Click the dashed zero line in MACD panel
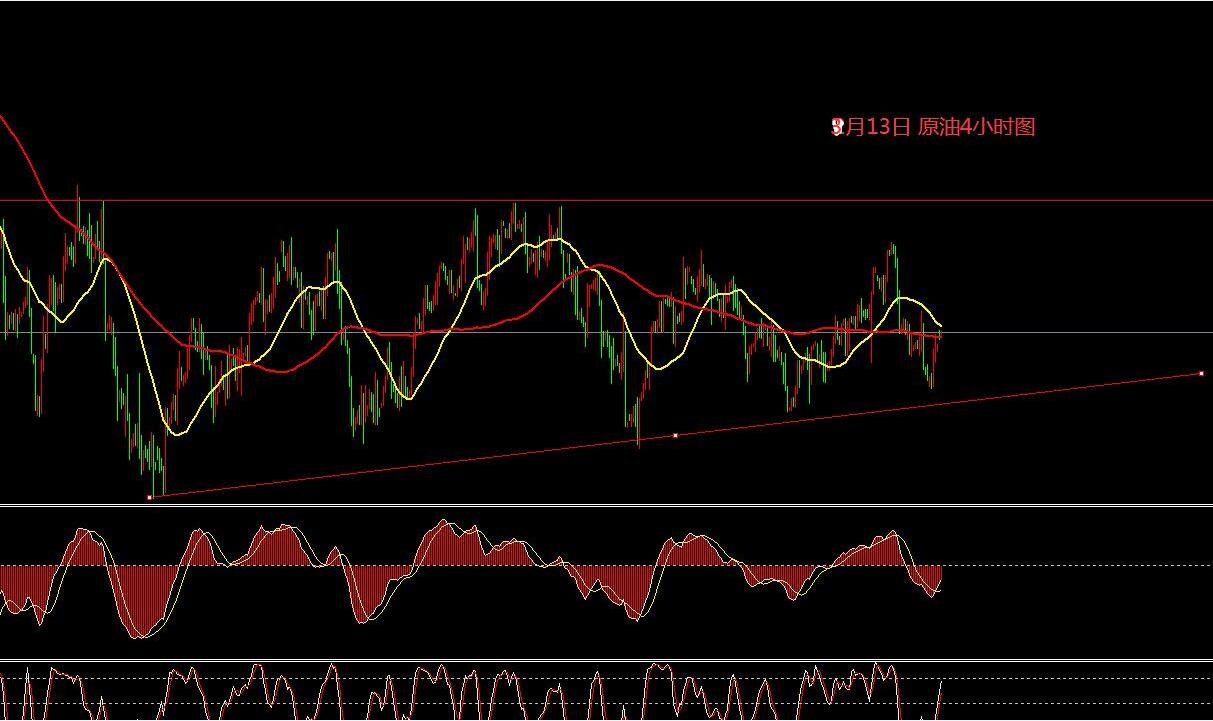The image size is (1213, 721). click(x=1080, y=566)
